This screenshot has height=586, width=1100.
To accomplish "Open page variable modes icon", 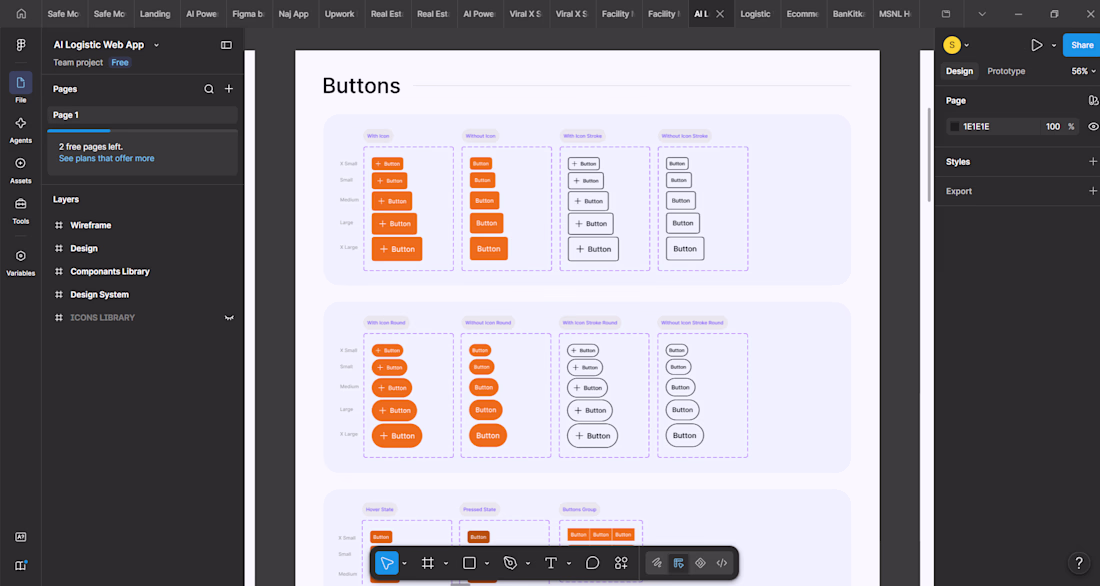I will click(x=1093, y=100).
